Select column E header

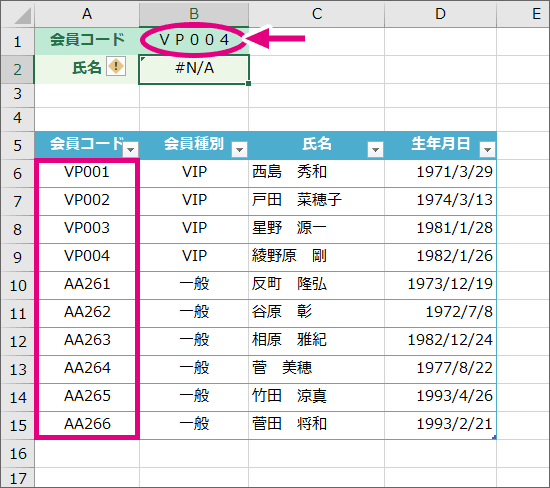(523, 14)
